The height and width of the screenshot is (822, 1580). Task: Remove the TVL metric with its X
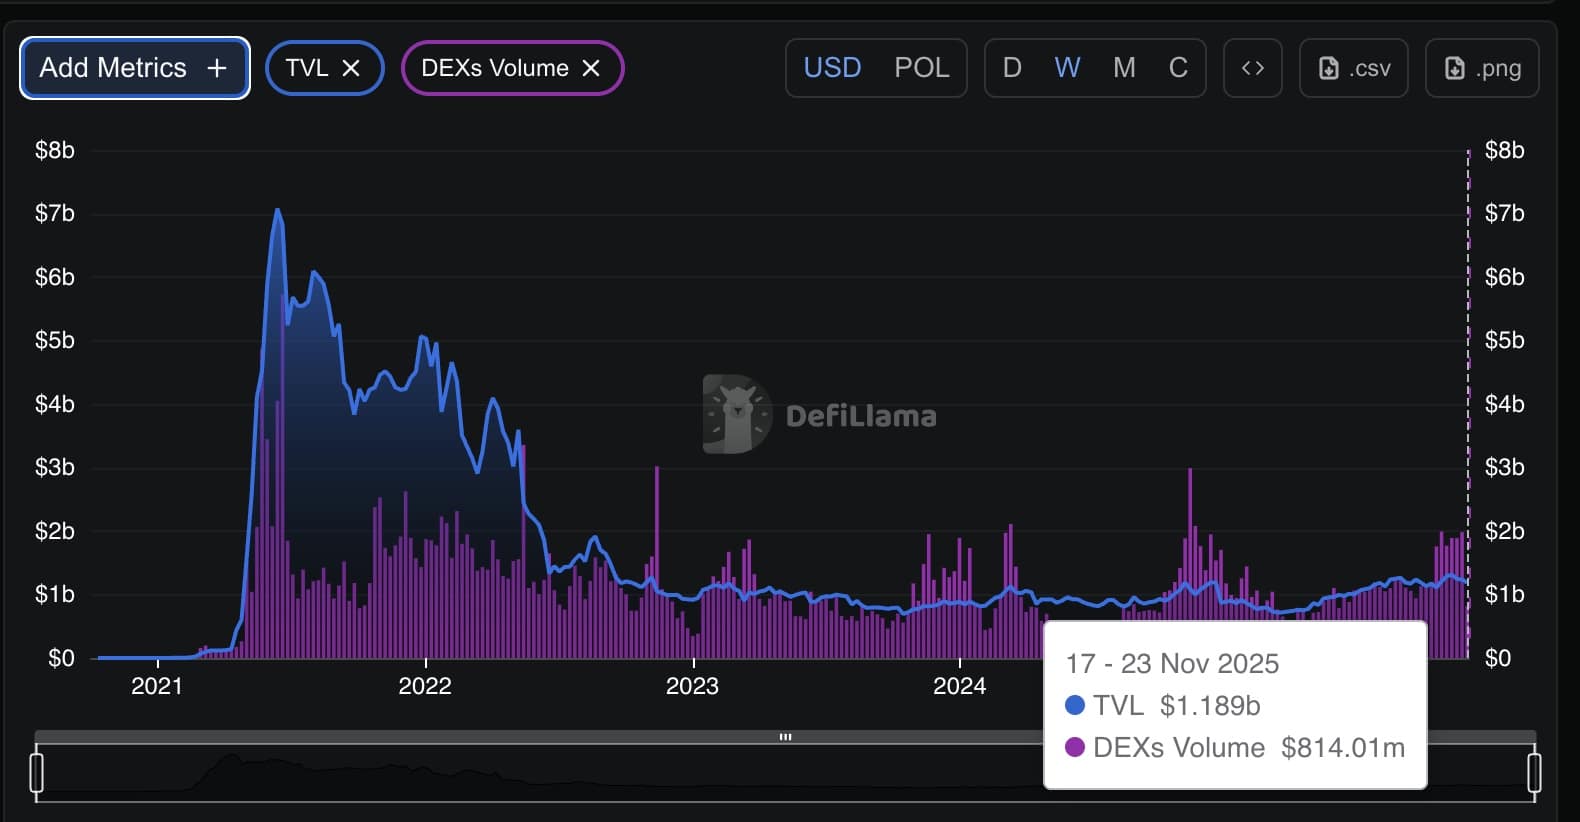click(x=351, y=68)
